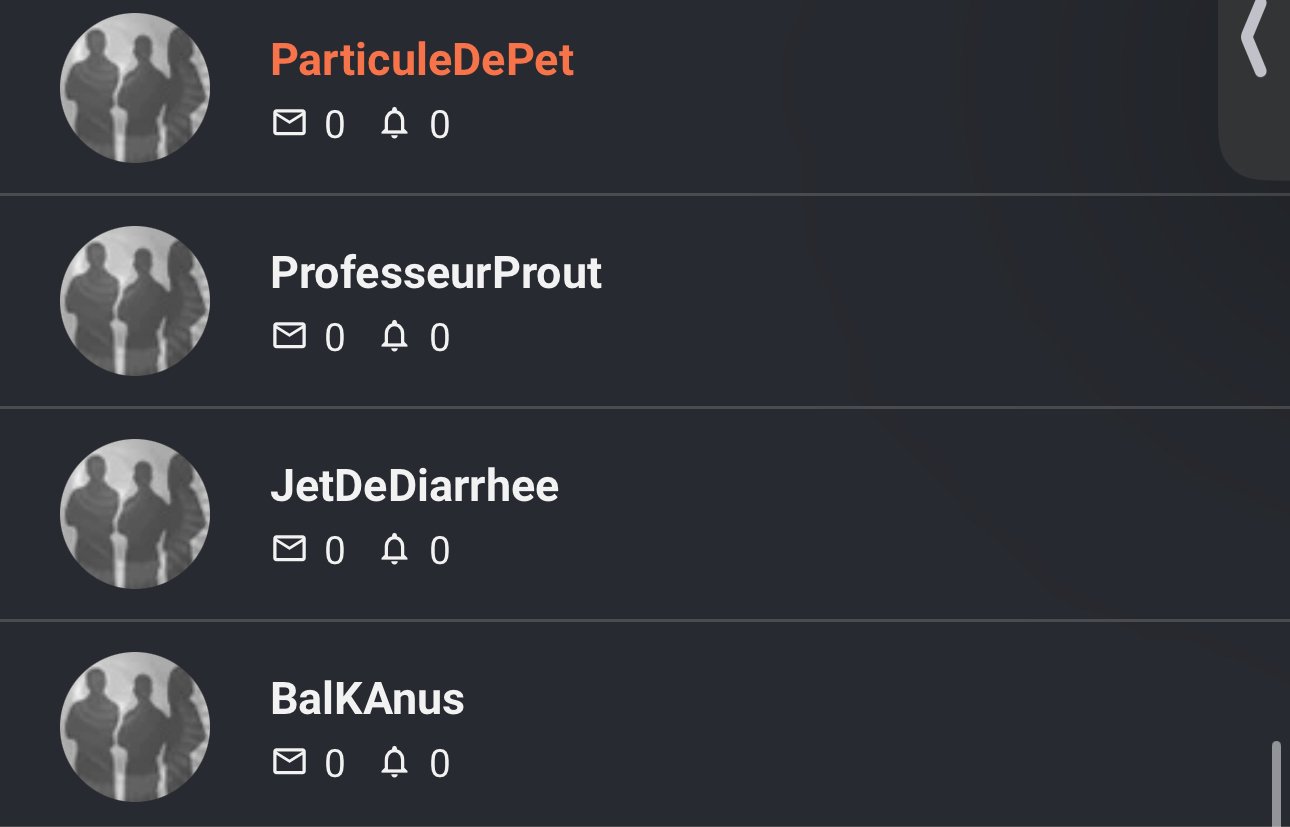Check ParticuleDePet's notification bell icon
1290x827 pixels.
tap(395, 123)
